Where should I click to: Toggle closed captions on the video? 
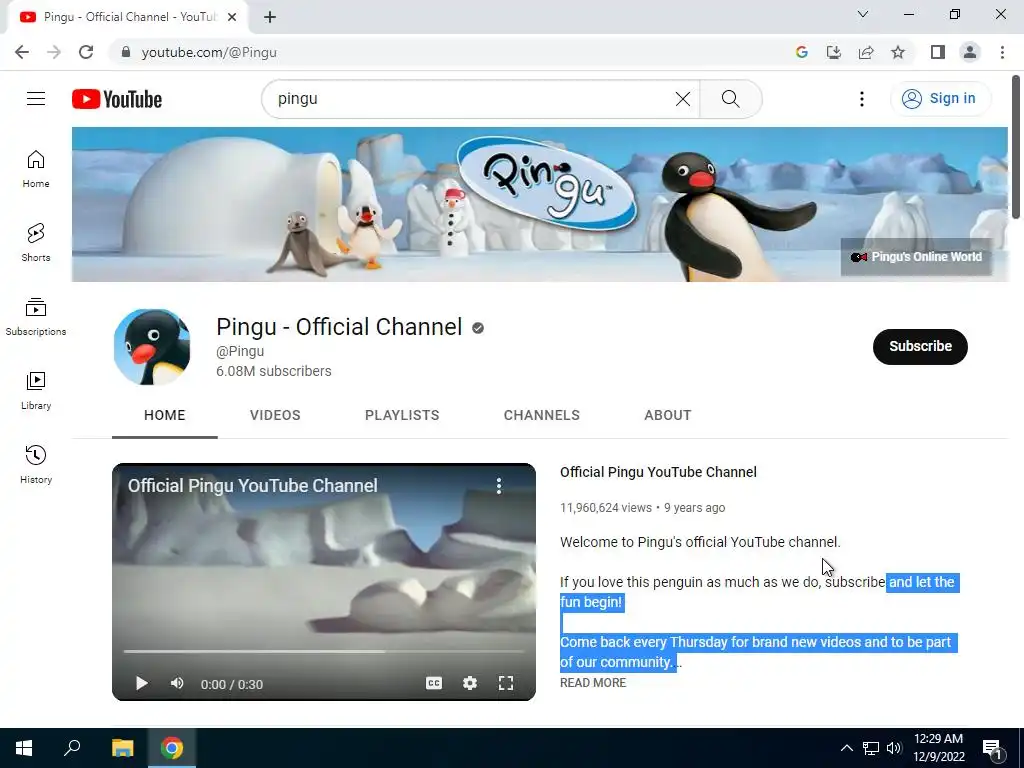pos(434,683)
